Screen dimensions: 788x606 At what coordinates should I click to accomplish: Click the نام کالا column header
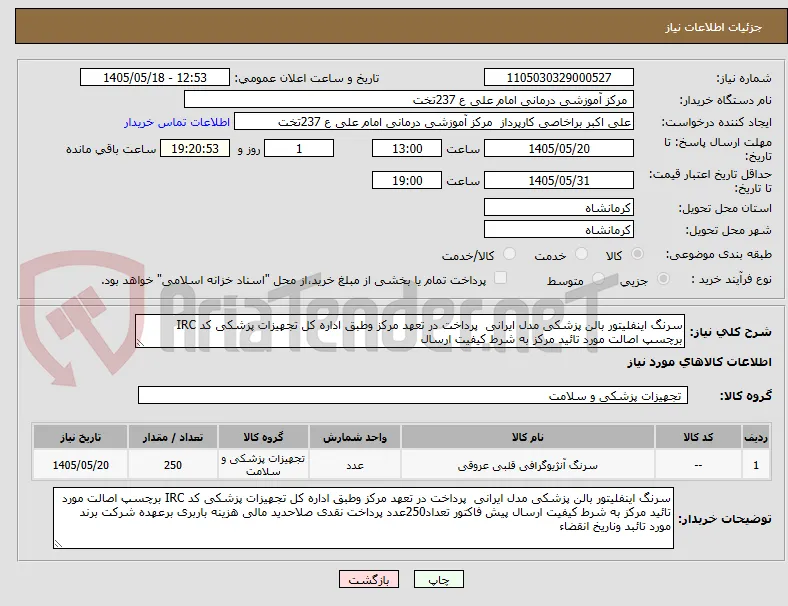pos(528,437)
